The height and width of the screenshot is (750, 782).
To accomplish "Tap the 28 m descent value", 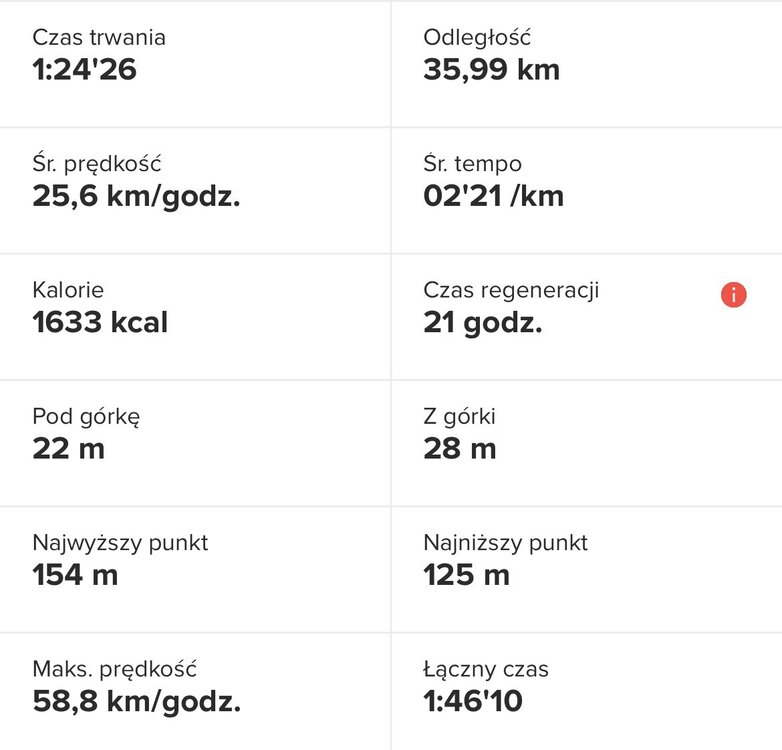I will [459, 448].
